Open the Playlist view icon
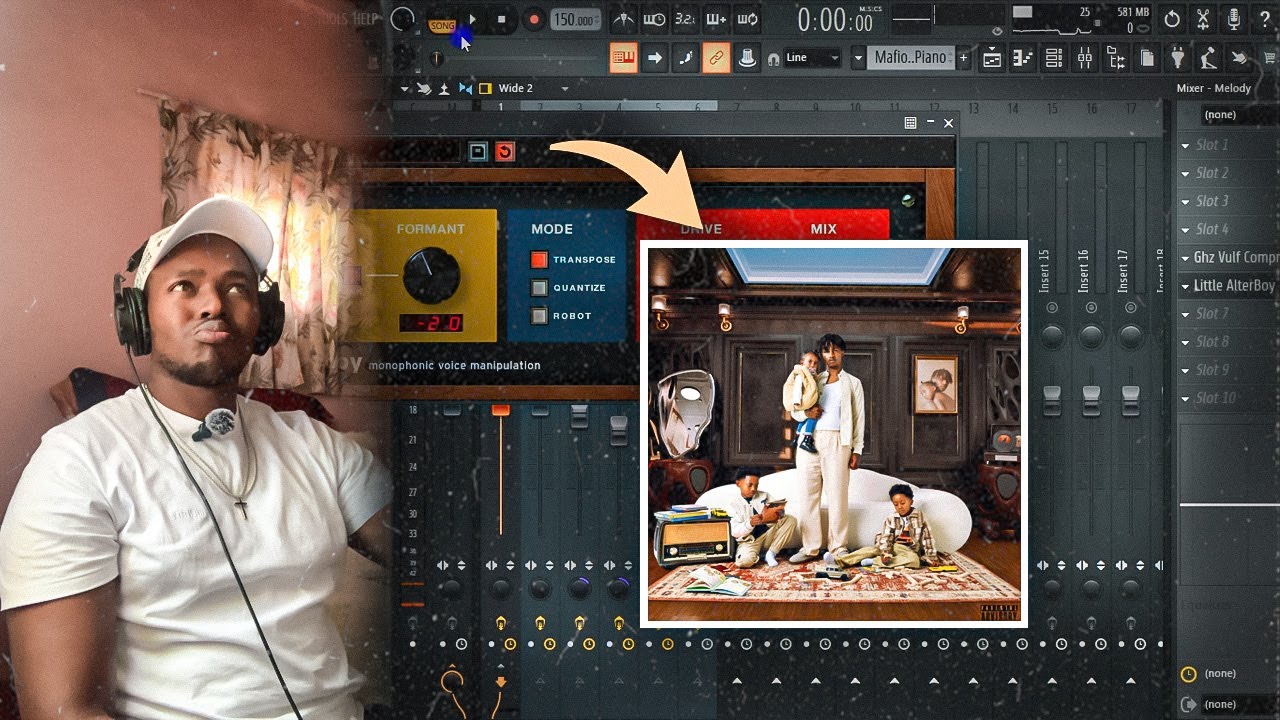This screenshot has width=1280, height=720. pos(992,59)
